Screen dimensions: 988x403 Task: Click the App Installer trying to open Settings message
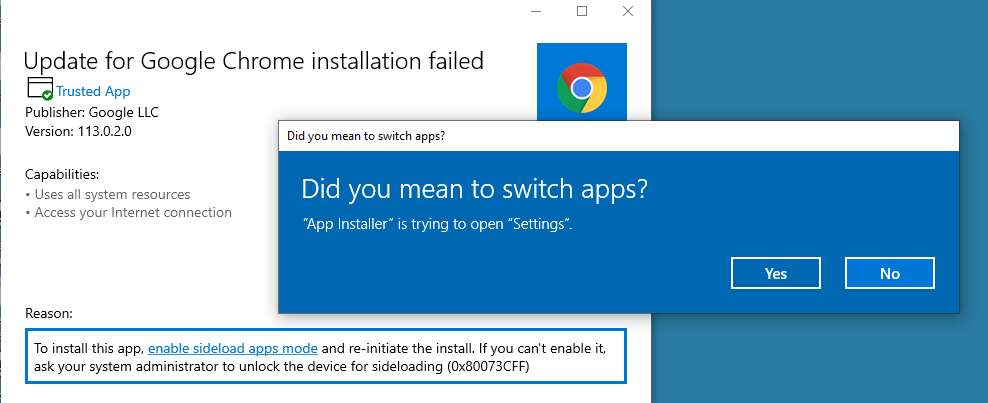pyautogui.click(x=437, y=225)
